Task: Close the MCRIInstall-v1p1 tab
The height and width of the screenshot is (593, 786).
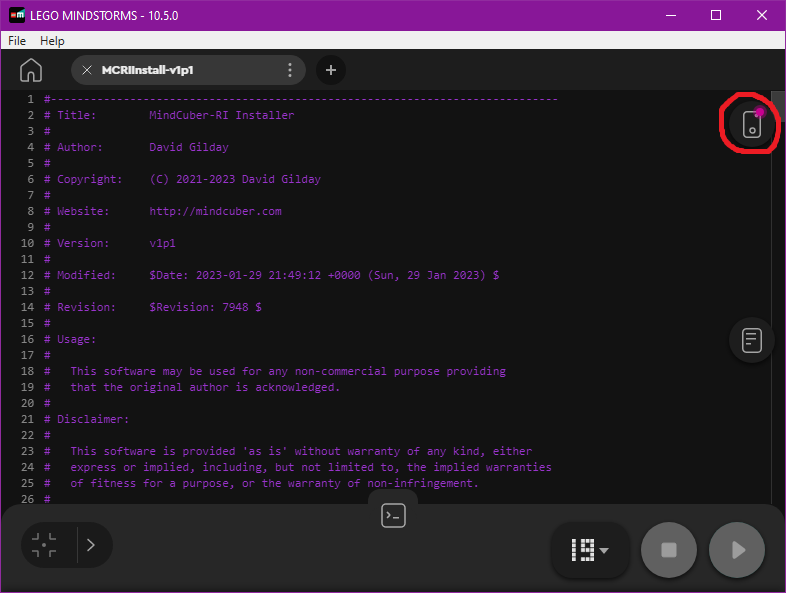Action: tap(87, 70)
